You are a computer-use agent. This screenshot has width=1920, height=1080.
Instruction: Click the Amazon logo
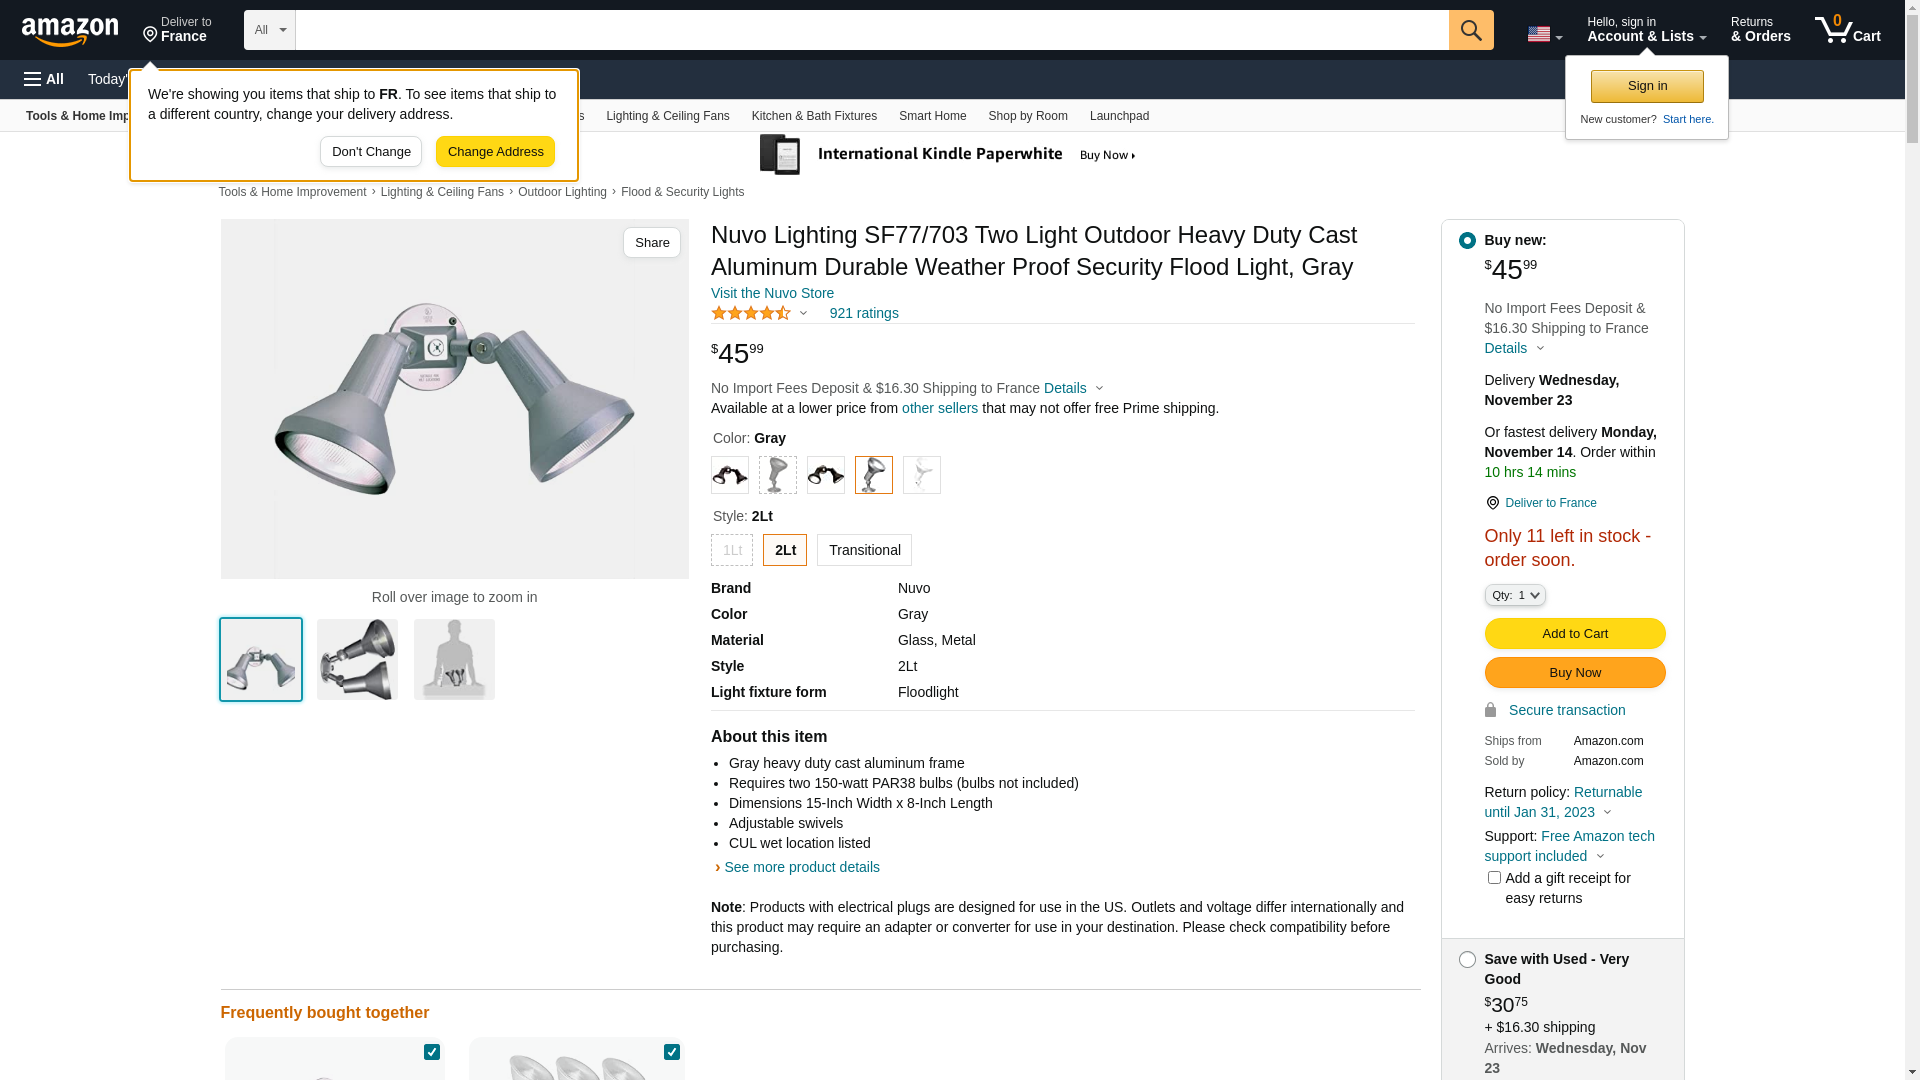click(x=70, y=31)
